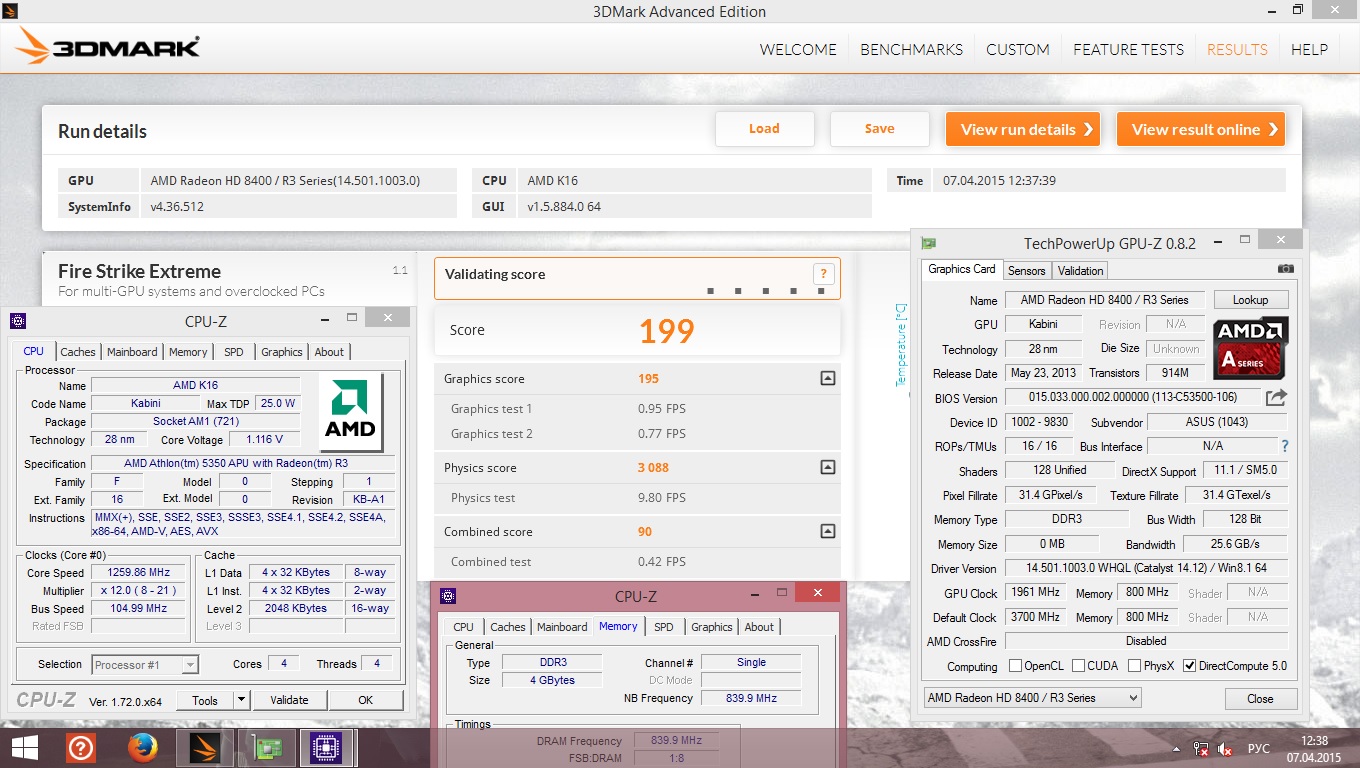Image resolution: width=1360 pixels, height=768 pixels.
Task: Open the BENCHMARKS tab in 3DMark
Action: point(911,49)
